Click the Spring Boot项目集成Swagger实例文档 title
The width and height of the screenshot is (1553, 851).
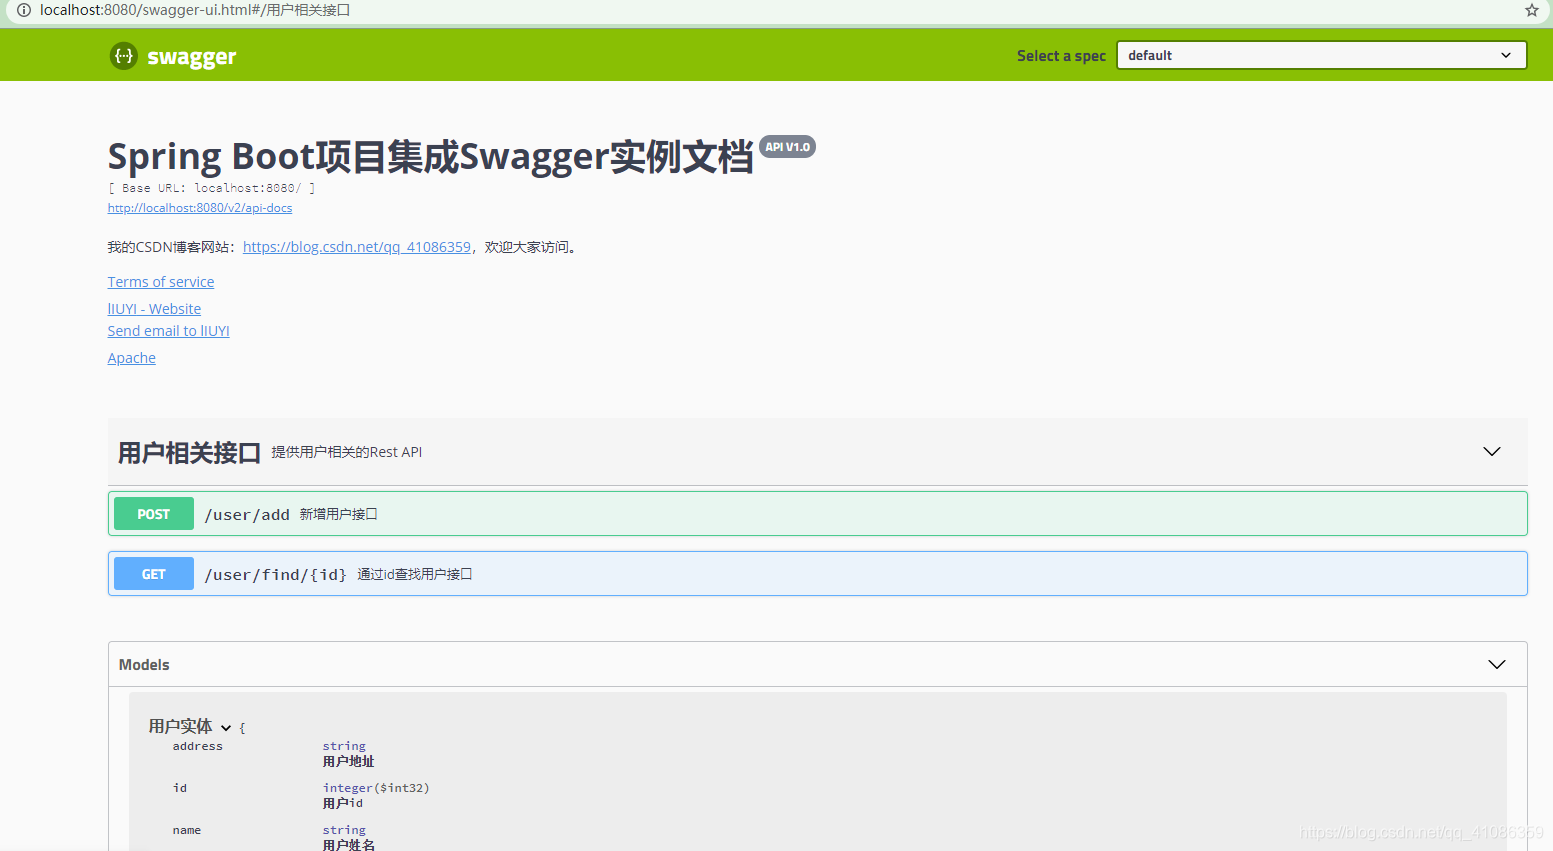click(431, 157)
